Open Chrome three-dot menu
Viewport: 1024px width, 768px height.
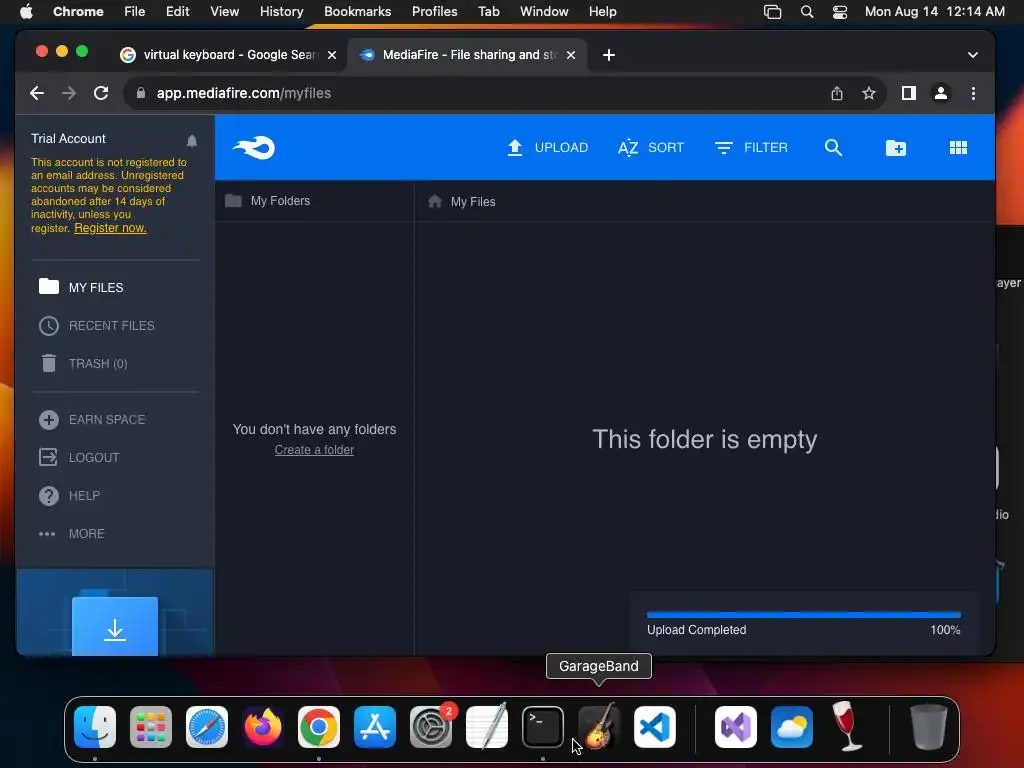[973, 93]
